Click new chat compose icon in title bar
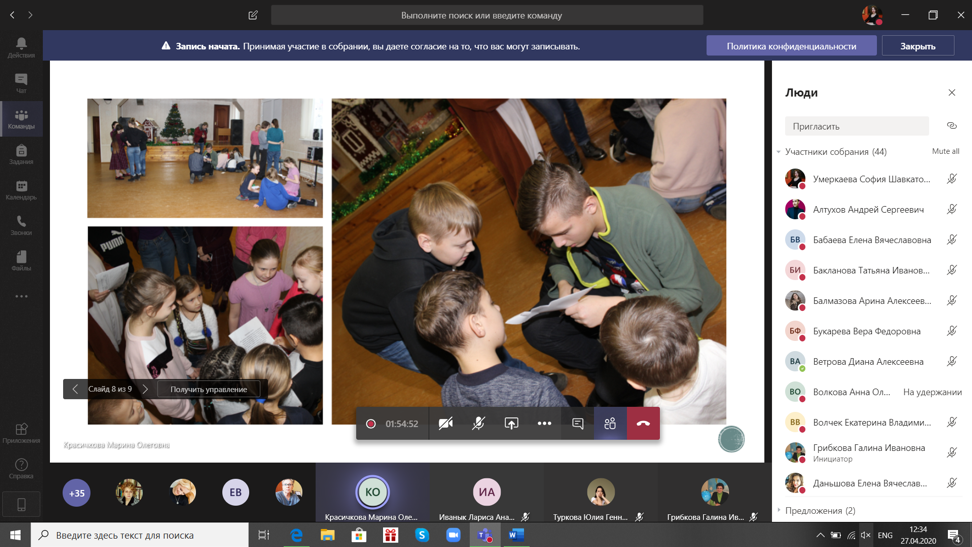The image size is (972, 547). point(253,15)
